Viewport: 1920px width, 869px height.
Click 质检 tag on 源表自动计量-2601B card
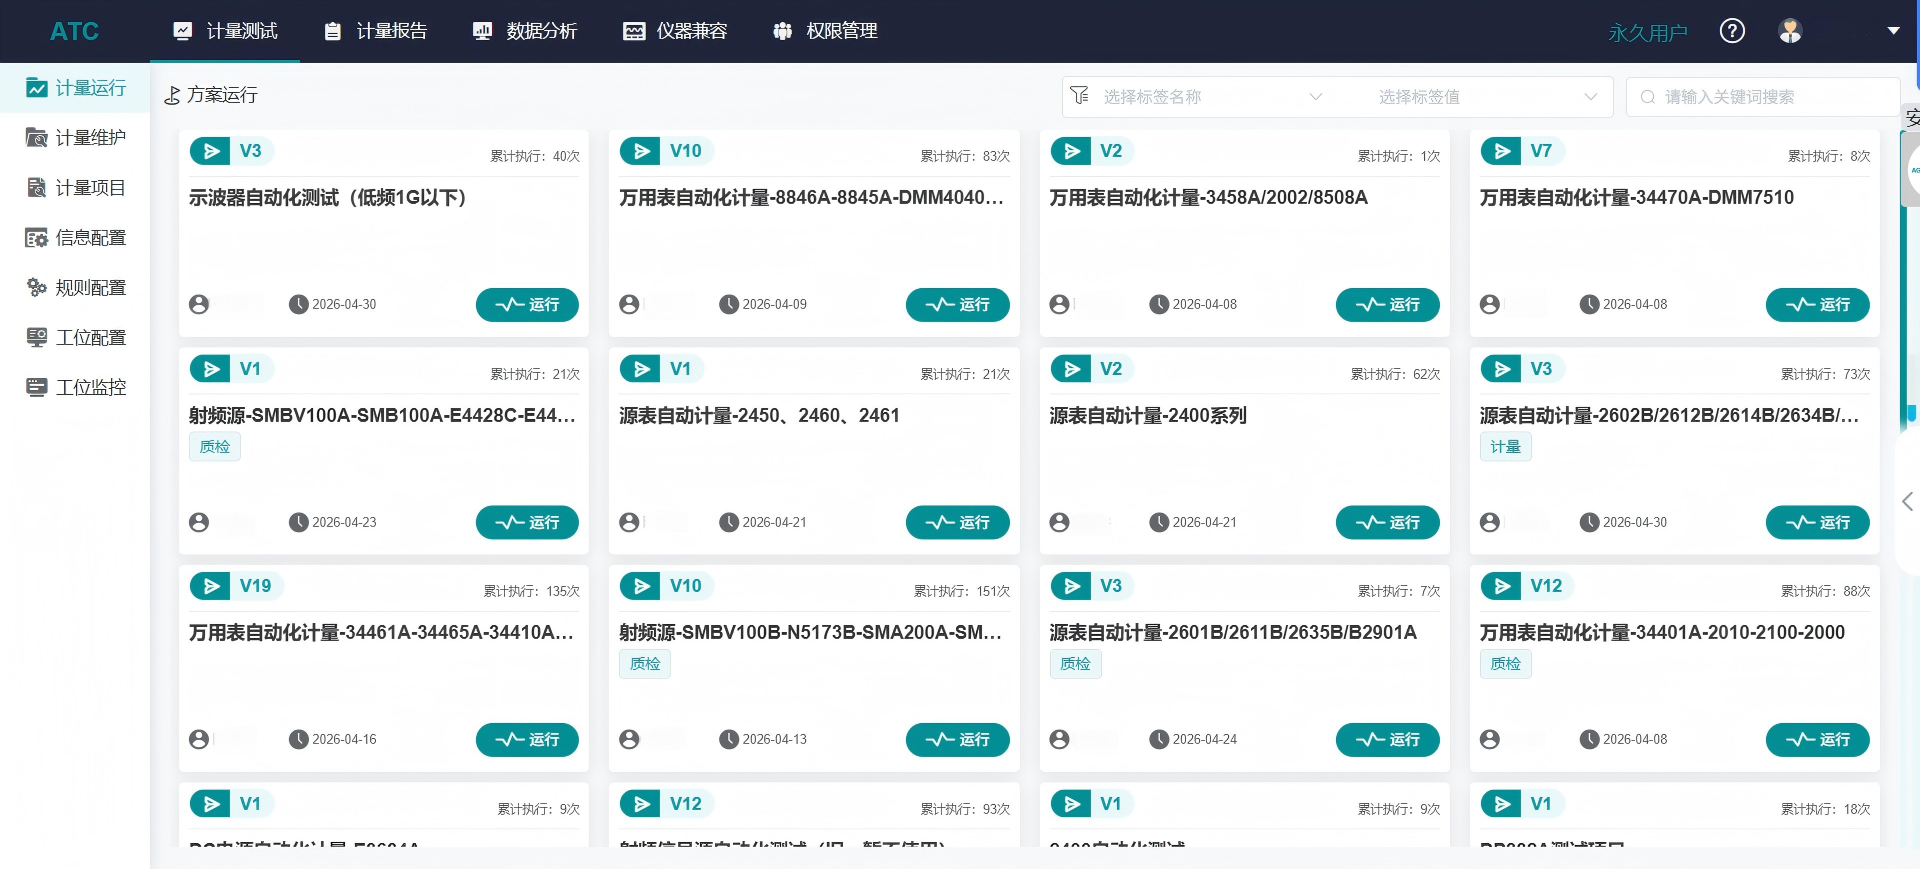click(1075, 664)
